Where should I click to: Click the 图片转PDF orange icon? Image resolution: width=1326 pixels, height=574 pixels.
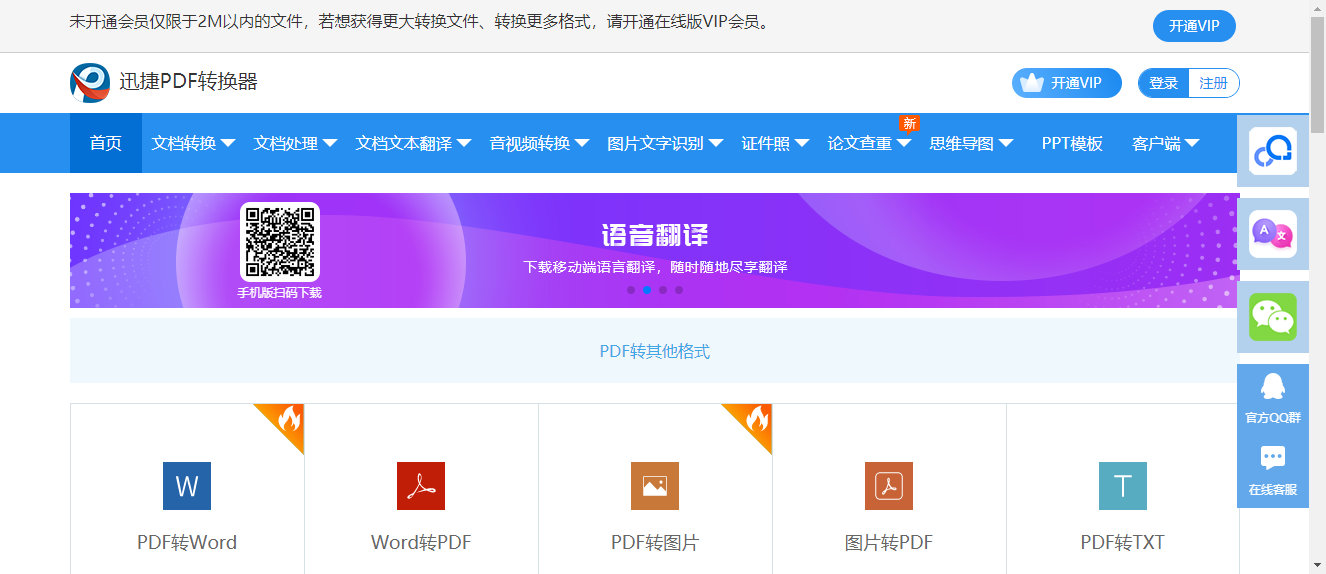[889, 486]
